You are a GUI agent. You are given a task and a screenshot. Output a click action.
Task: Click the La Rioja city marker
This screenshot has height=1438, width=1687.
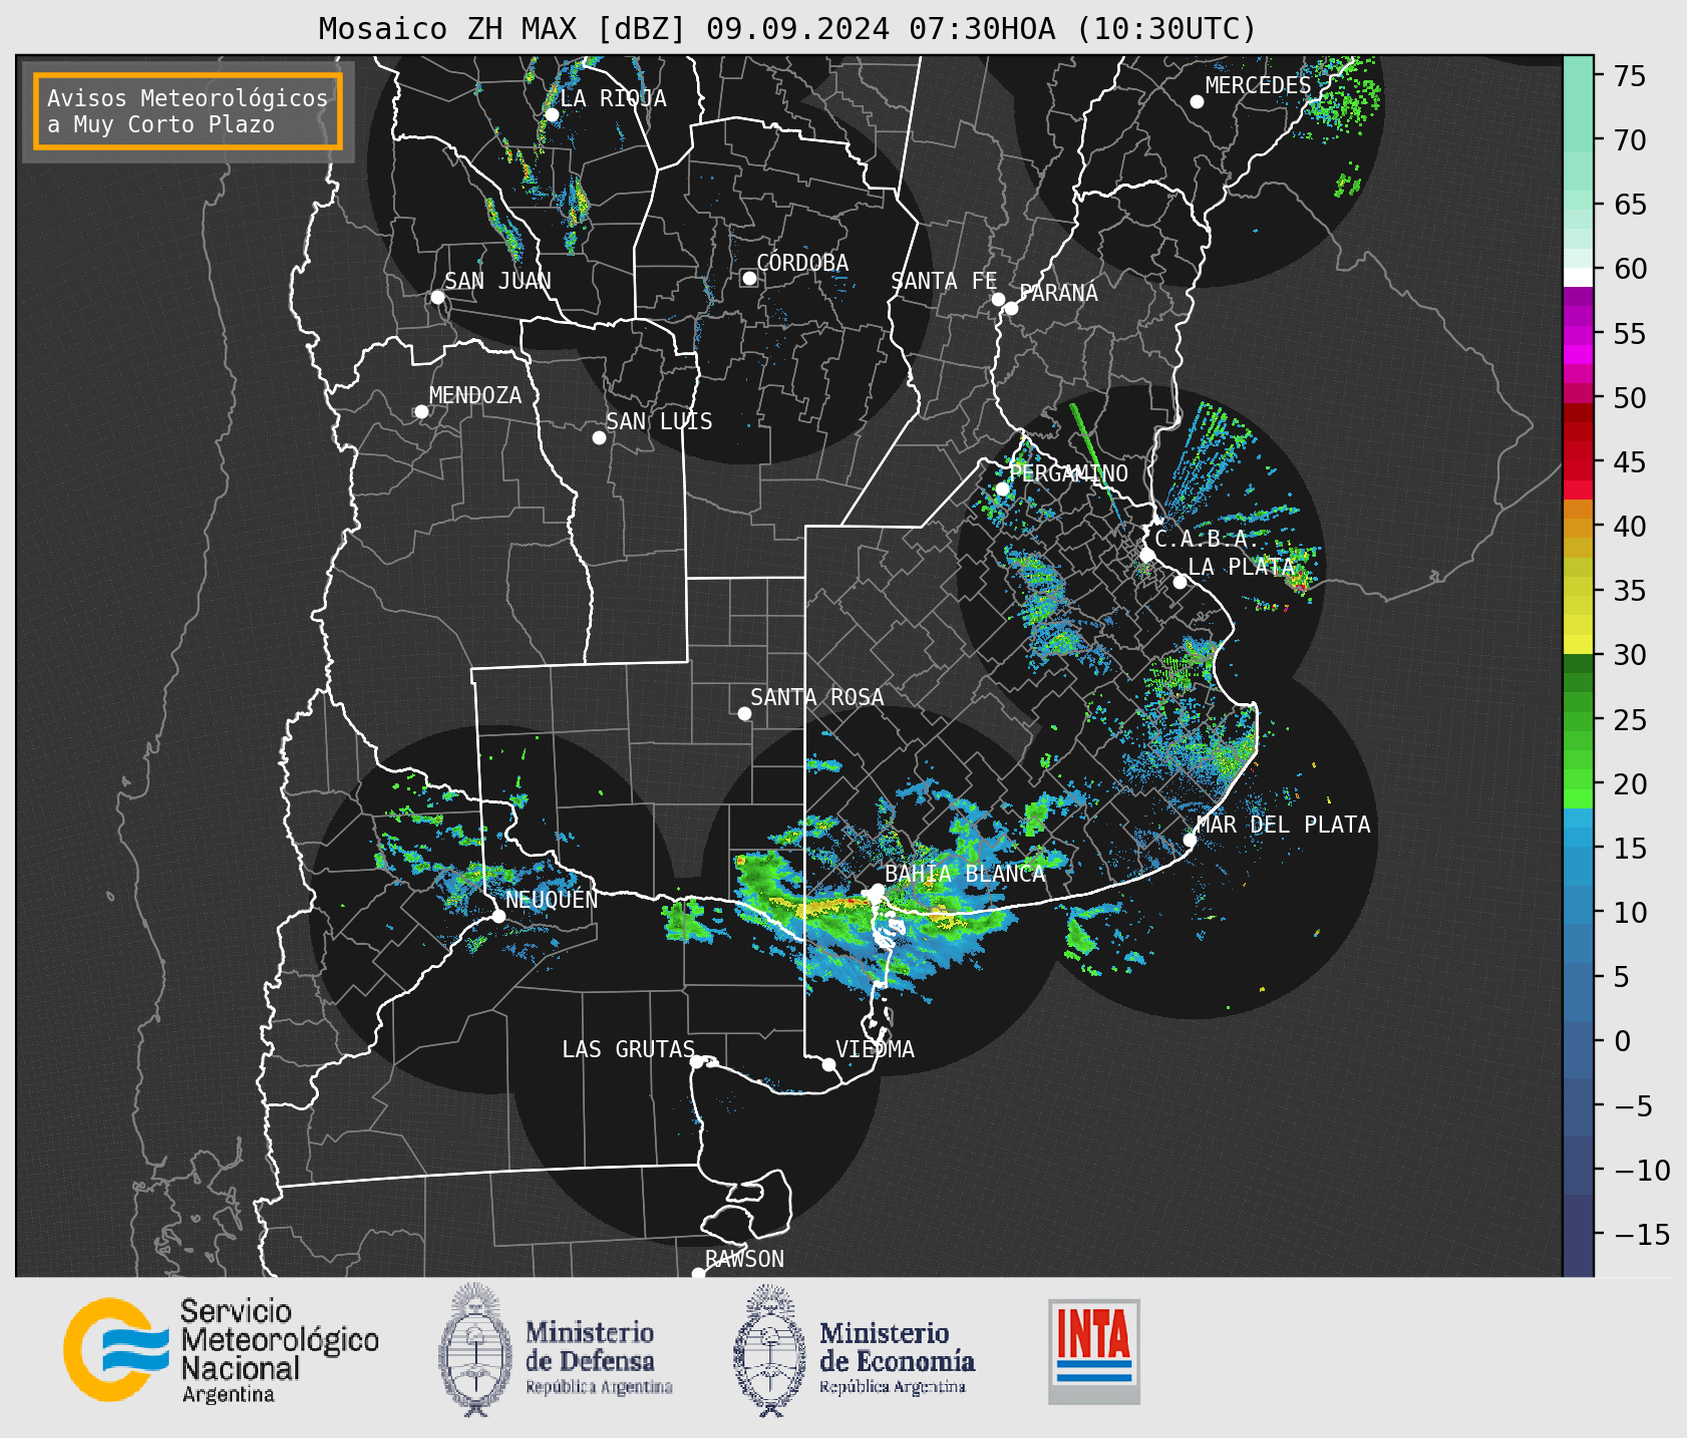point(552,115)
